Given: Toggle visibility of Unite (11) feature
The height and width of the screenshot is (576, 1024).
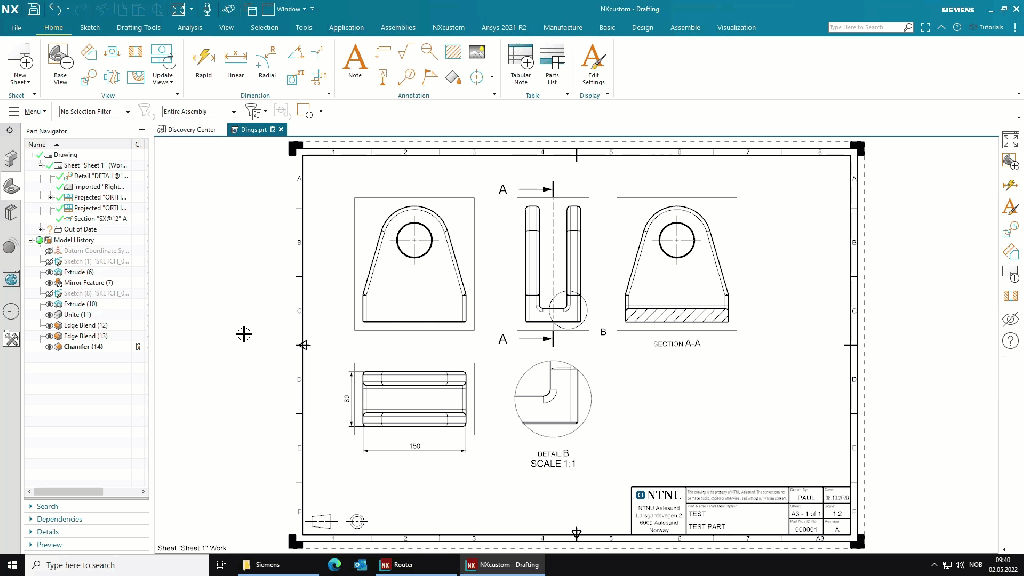Looking at the screenshot, I should [x=48, y=315].
